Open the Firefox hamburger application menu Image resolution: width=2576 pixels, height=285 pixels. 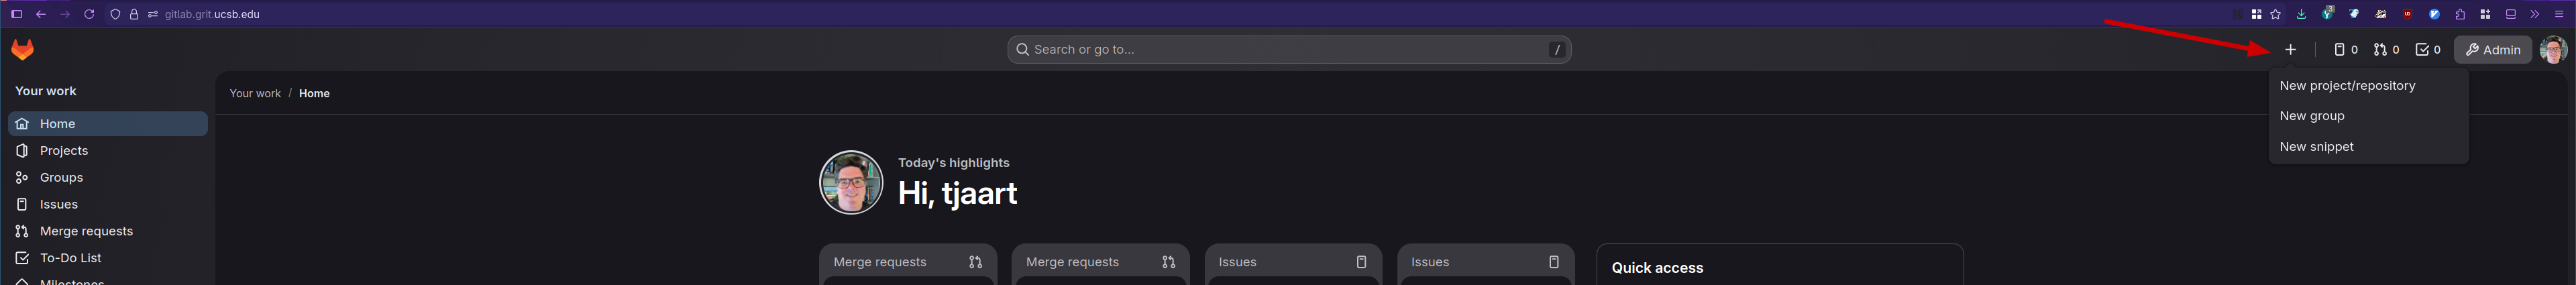[x=2559, y=14]
